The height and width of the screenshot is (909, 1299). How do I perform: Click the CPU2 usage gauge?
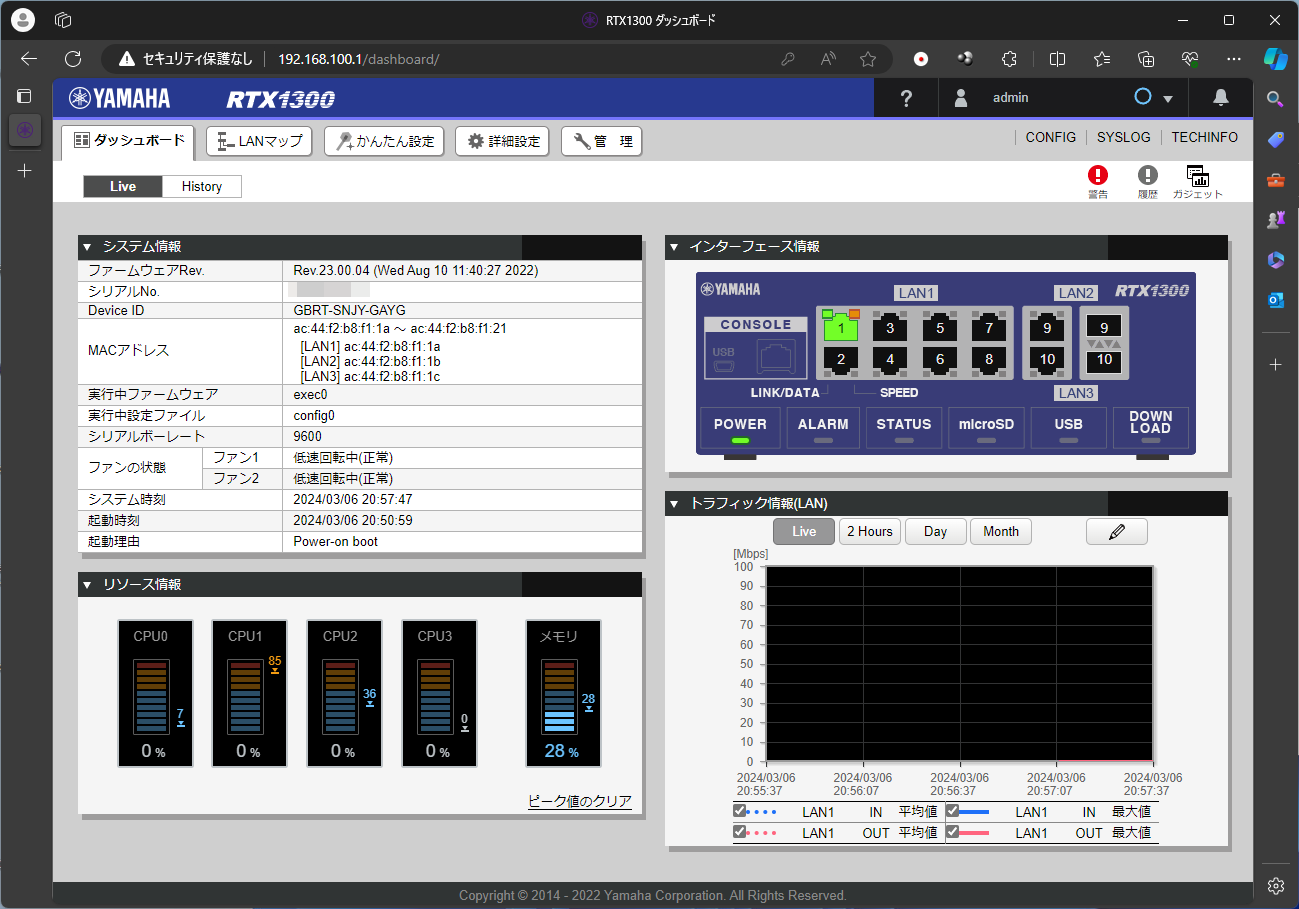(345, 694)
